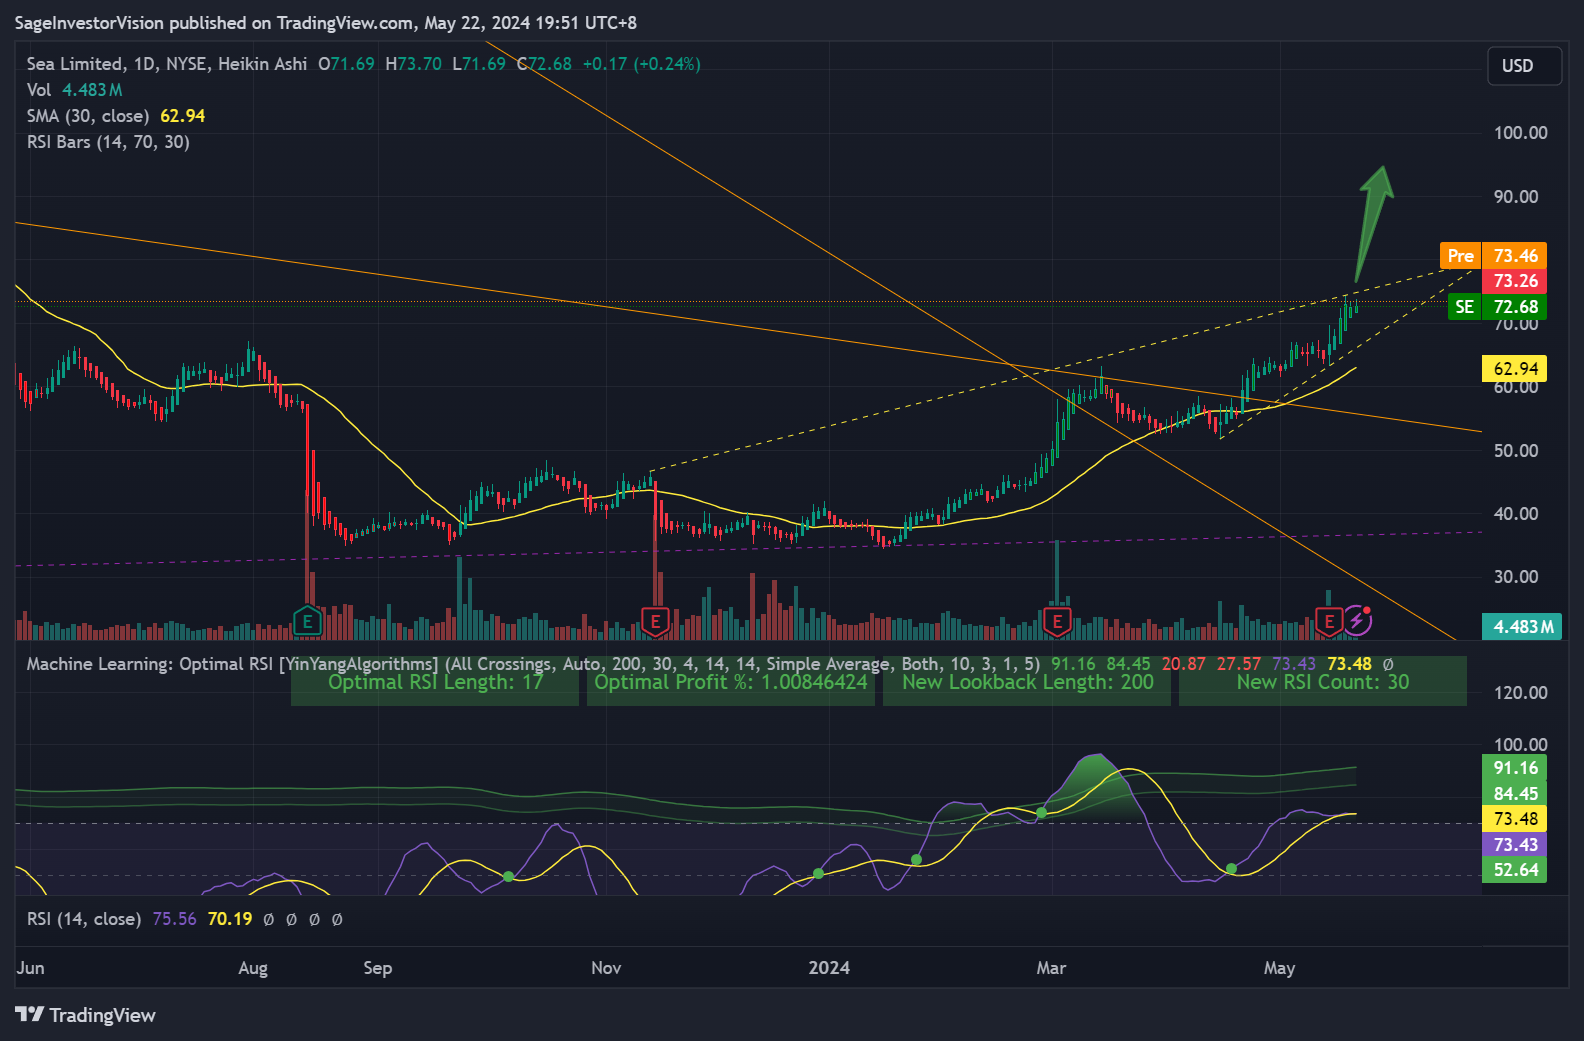Click the earnings marker near Nov

pyautogui.click(x=655, y=621)
